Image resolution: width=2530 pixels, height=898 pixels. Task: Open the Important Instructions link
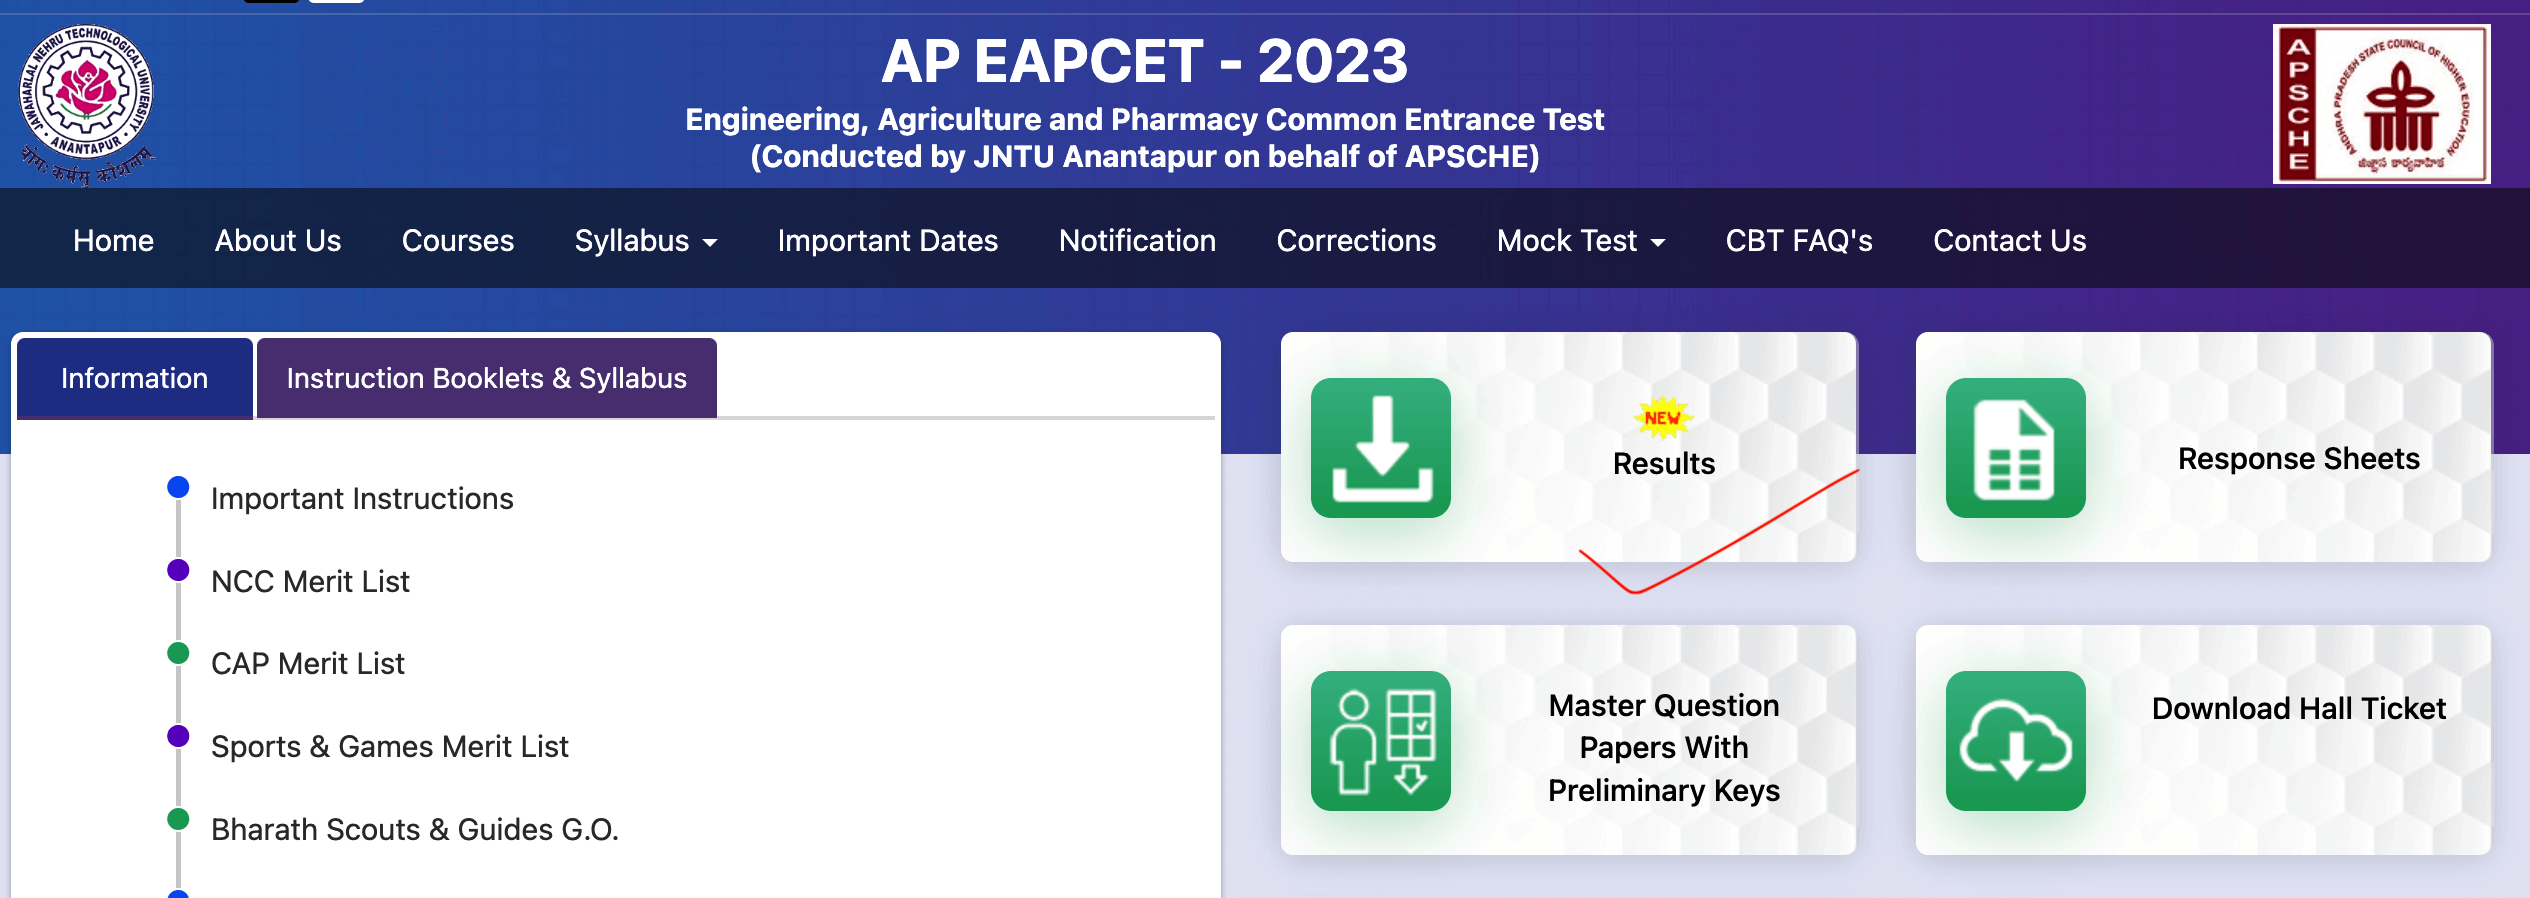click(362, 498)
